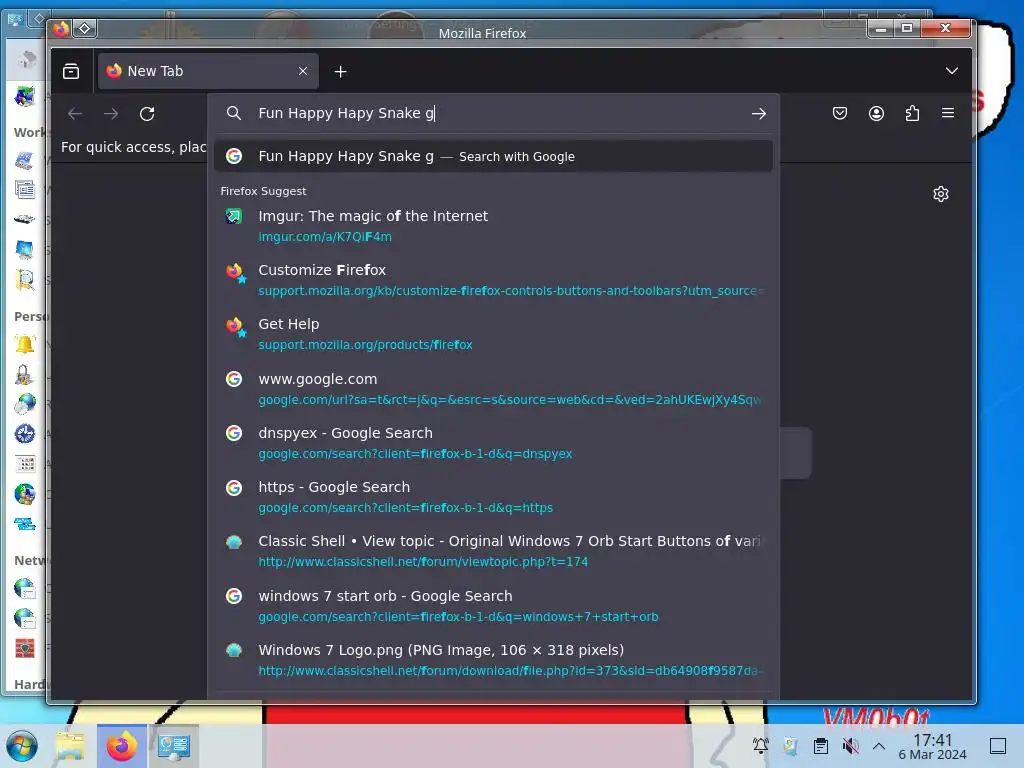Click the support.mozilla.org/products/firefox URL text
Image resolution: width=1024 pixels, height=768 pixels.
pos(365,345)
